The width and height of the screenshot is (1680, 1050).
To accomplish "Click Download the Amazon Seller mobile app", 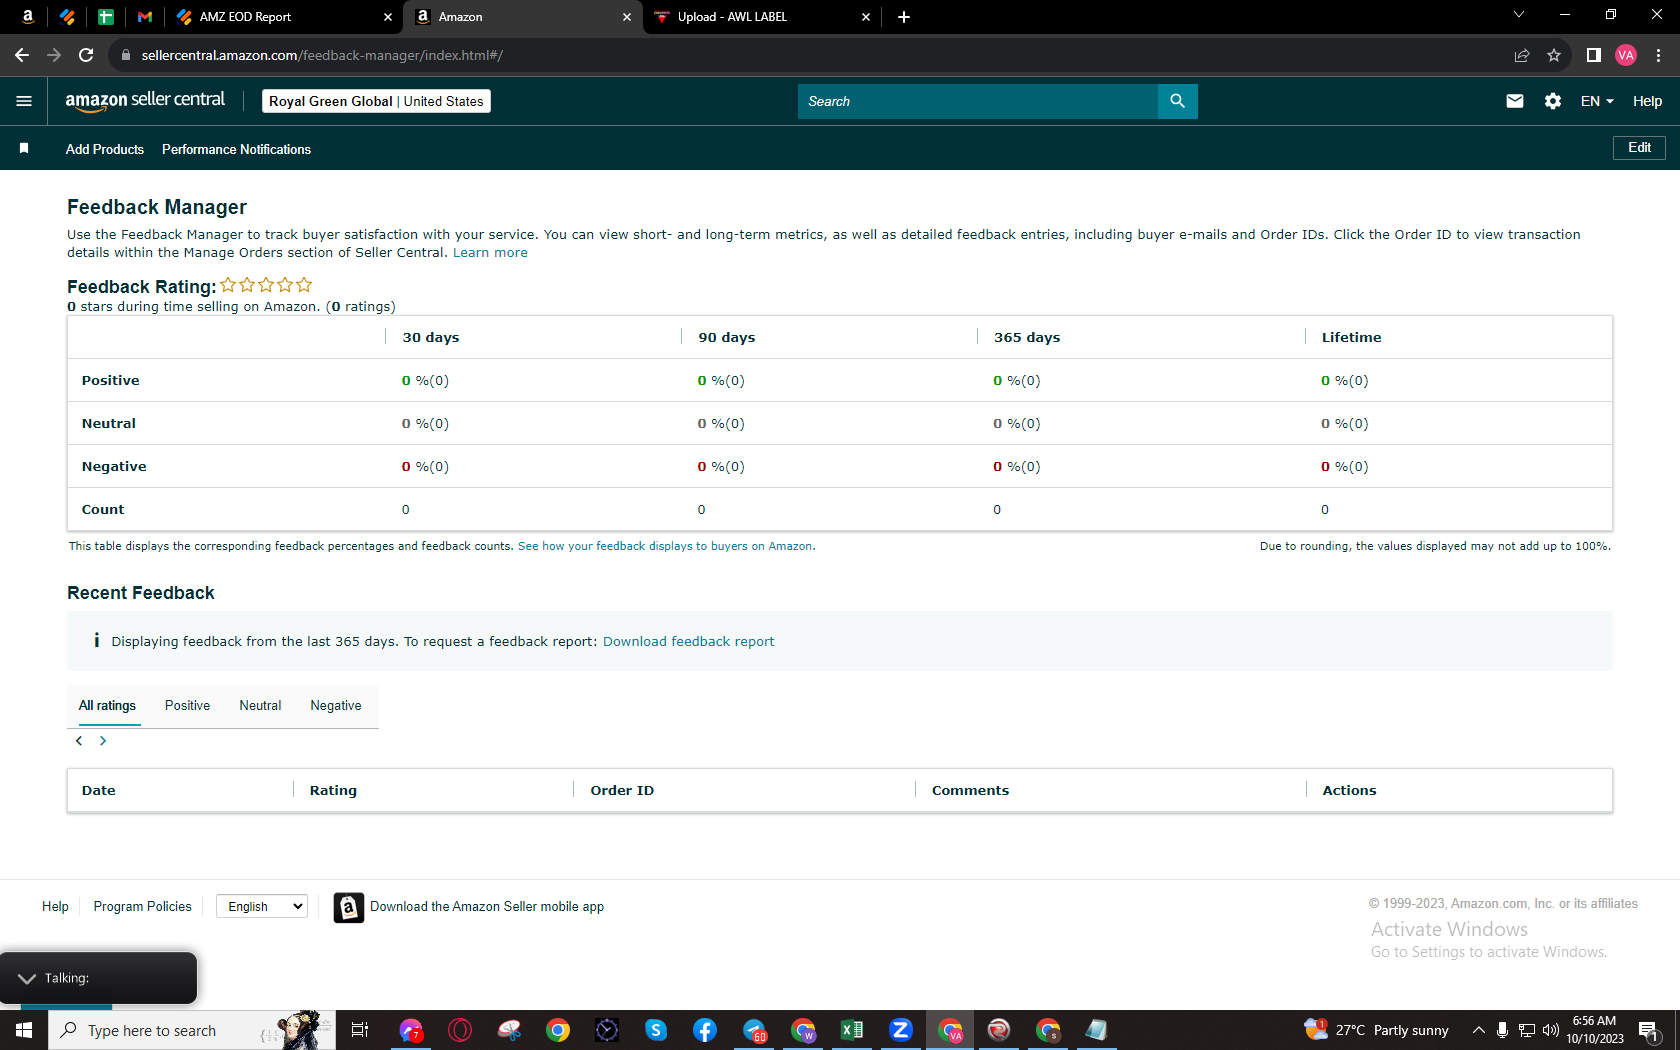I will click(487, 907).
